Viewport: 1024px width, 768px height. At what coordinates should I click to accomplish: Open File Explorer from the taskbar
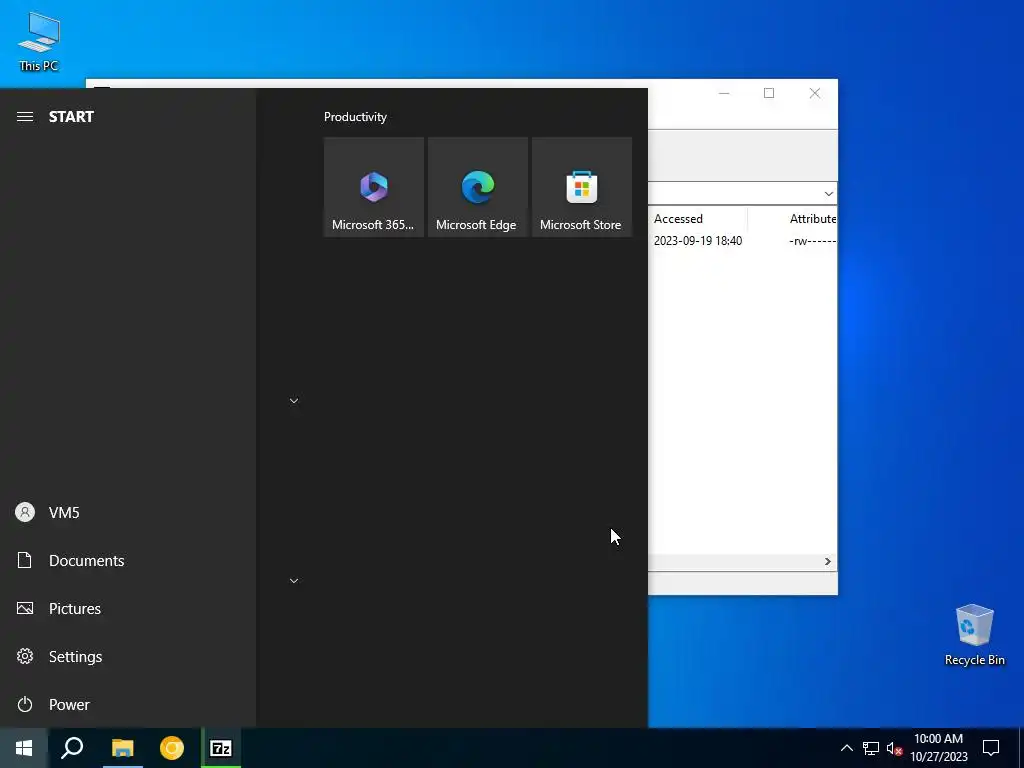coord(122,748)
